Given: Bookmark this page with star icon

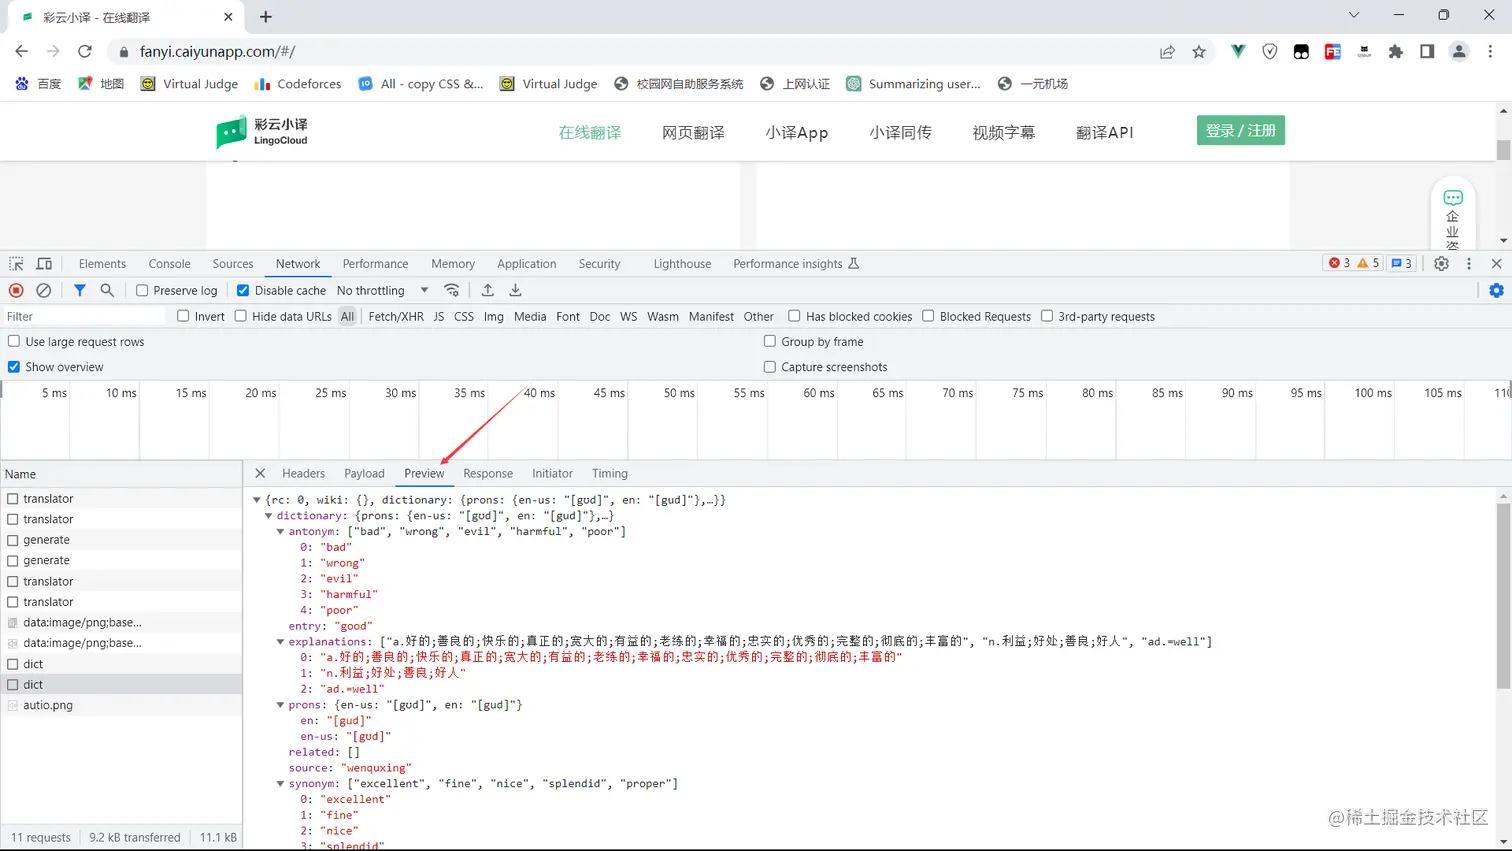Looking at the screenshot, I should 1199,52.
